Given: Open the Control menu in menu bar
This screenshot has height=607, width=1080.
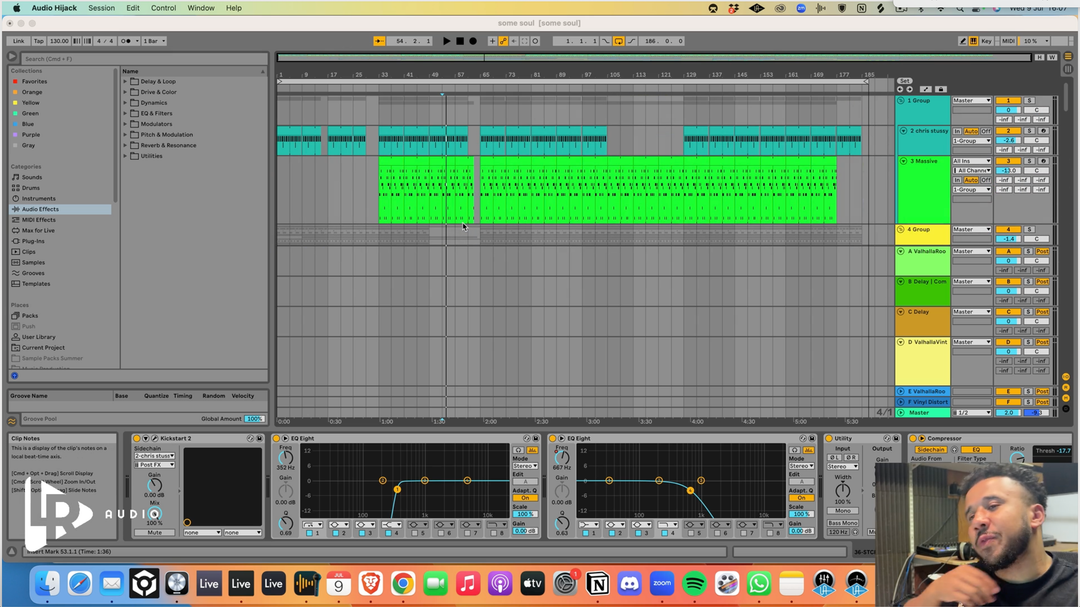Looking at the screenshot, I should [x=163, y=8].
